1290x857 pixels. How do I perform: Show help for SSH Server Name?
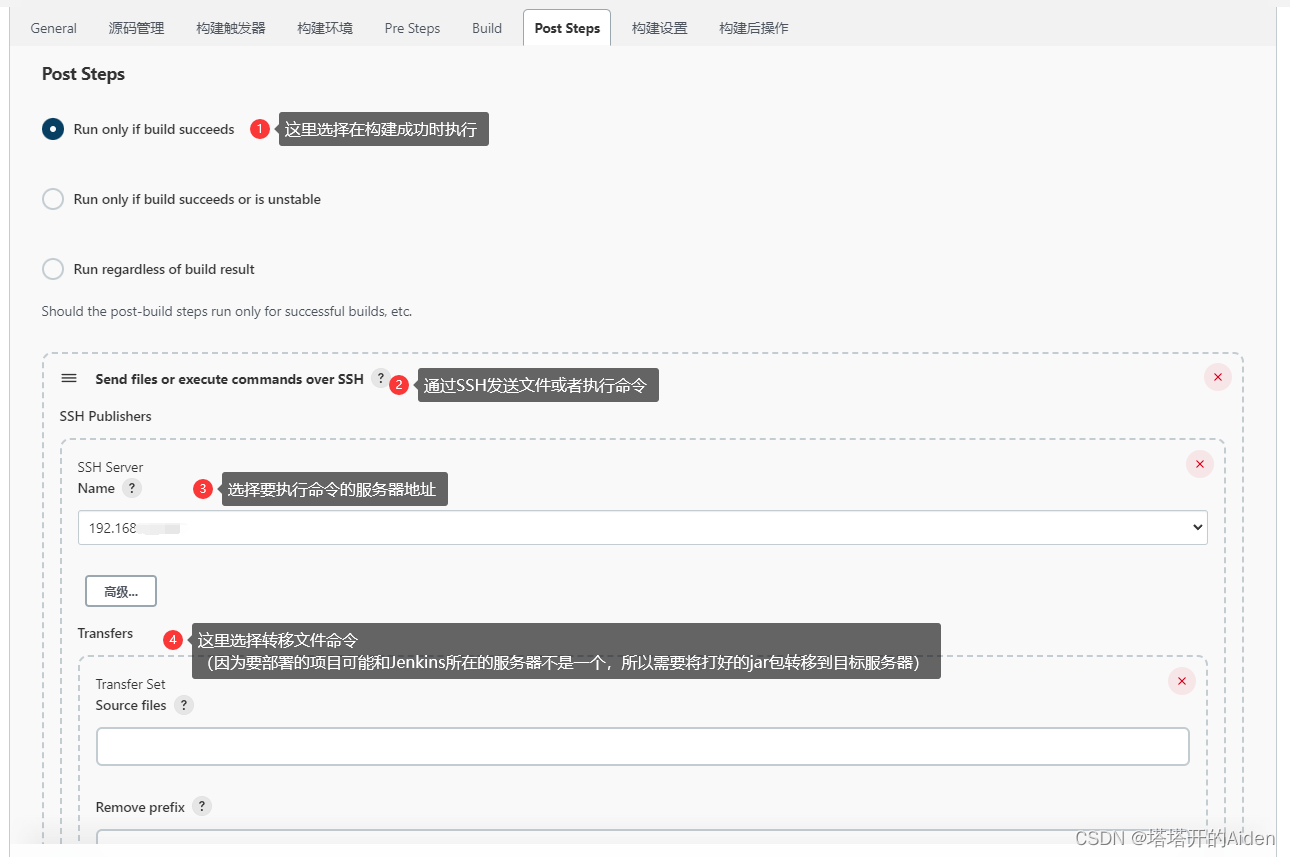[132, 488]
